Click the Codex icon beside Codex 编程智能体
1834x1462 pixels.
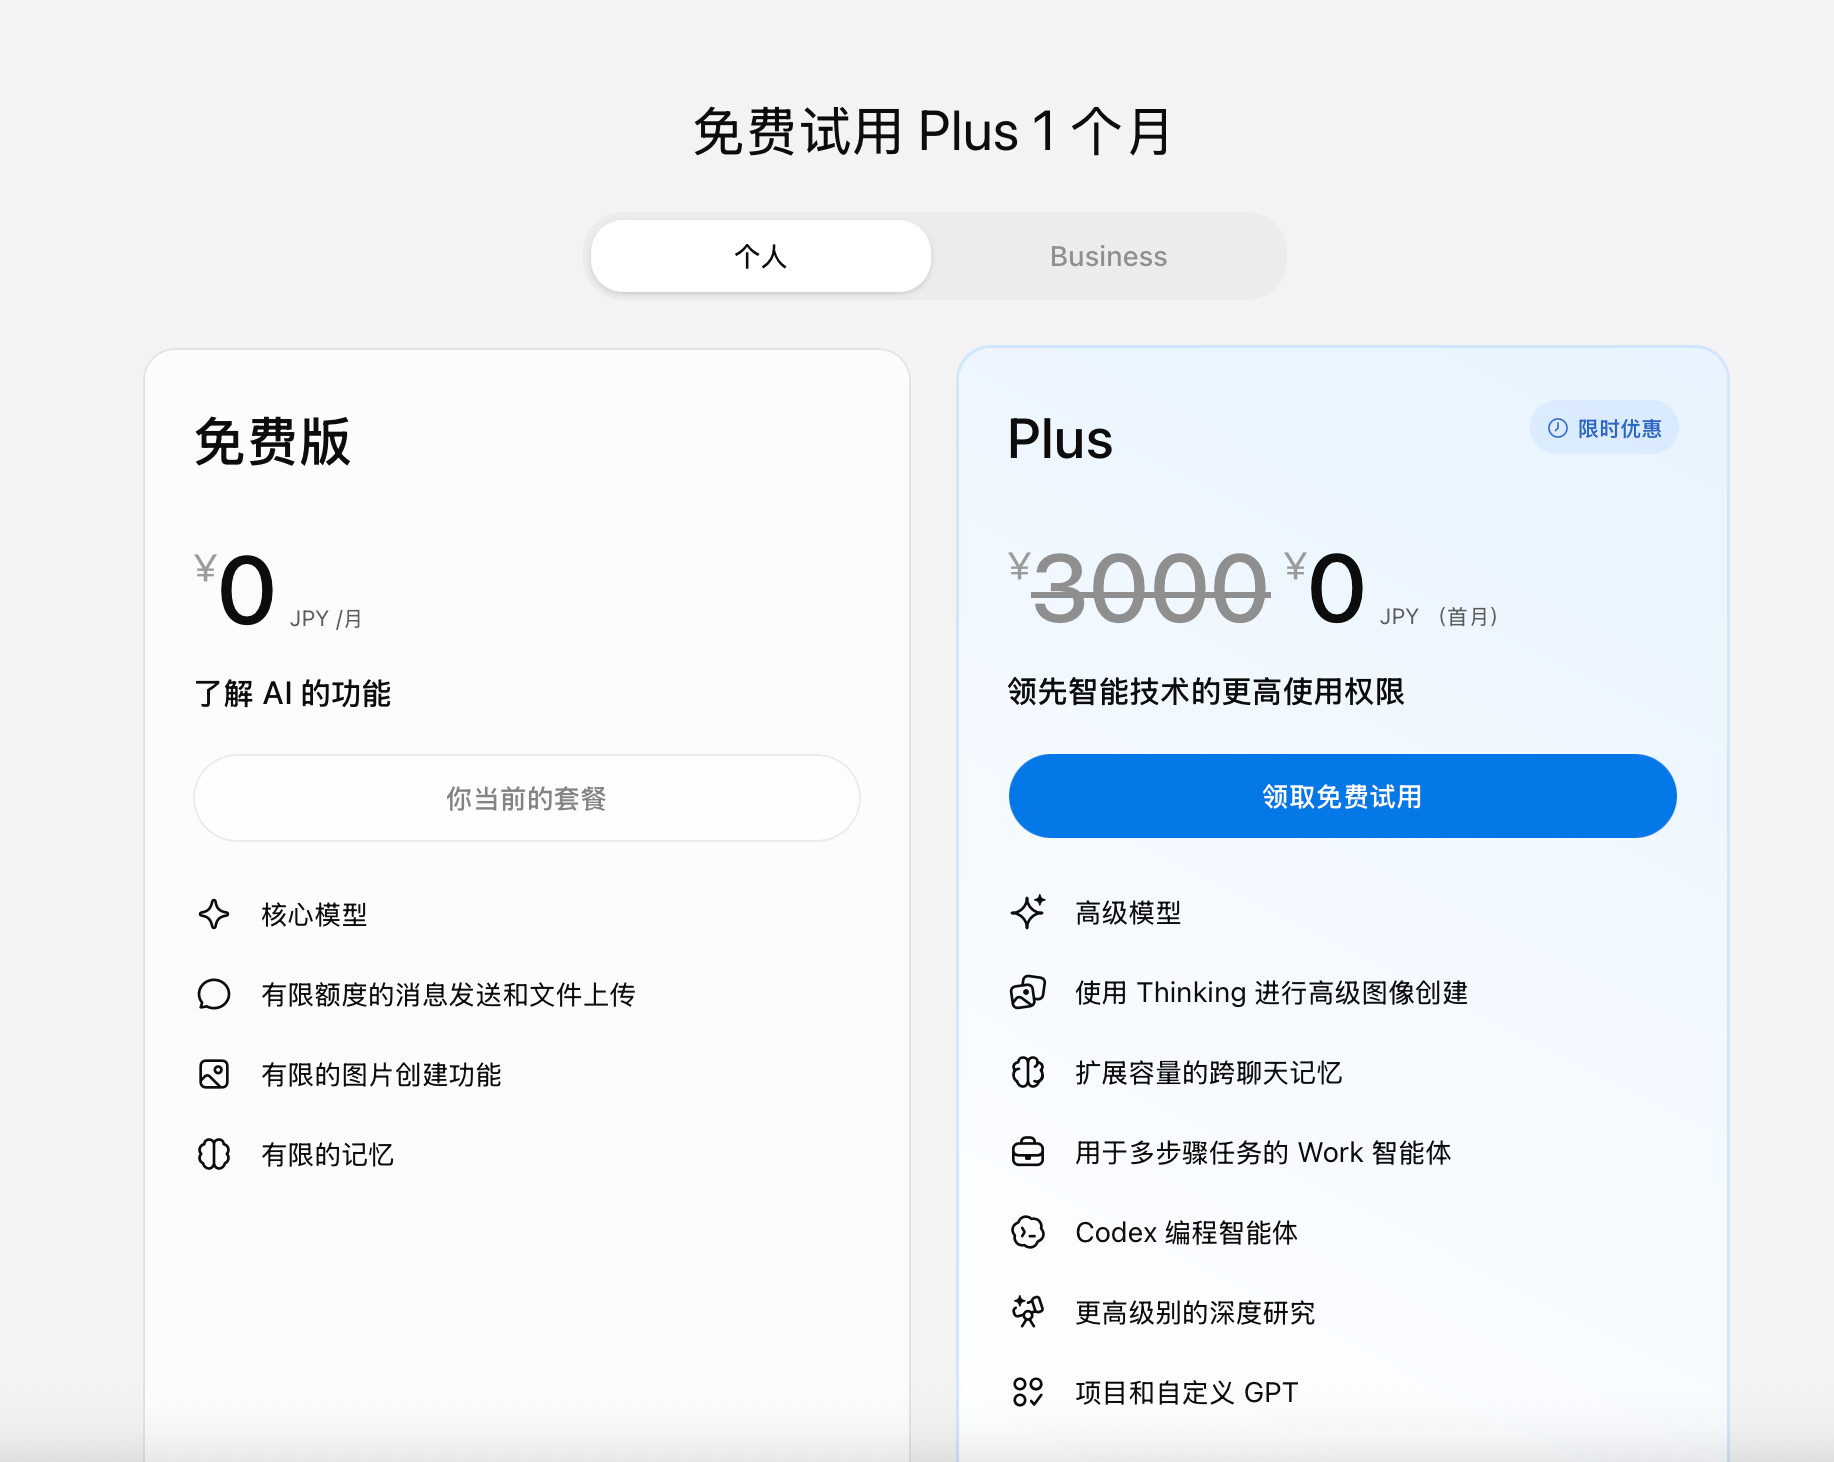(1028, 1232)
